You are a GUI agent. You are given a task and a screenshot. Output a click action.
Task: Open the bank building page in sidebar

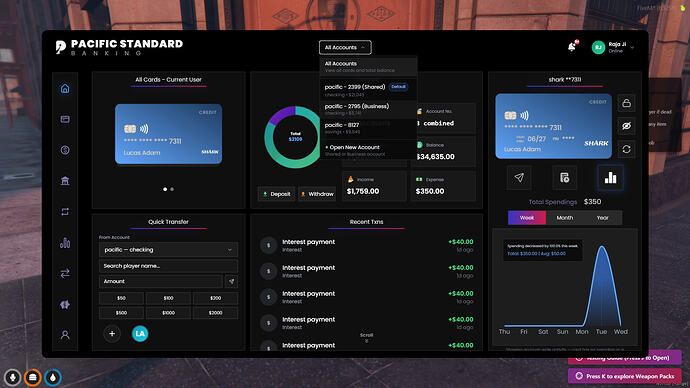pyautogui.click(x=65, y=181)
